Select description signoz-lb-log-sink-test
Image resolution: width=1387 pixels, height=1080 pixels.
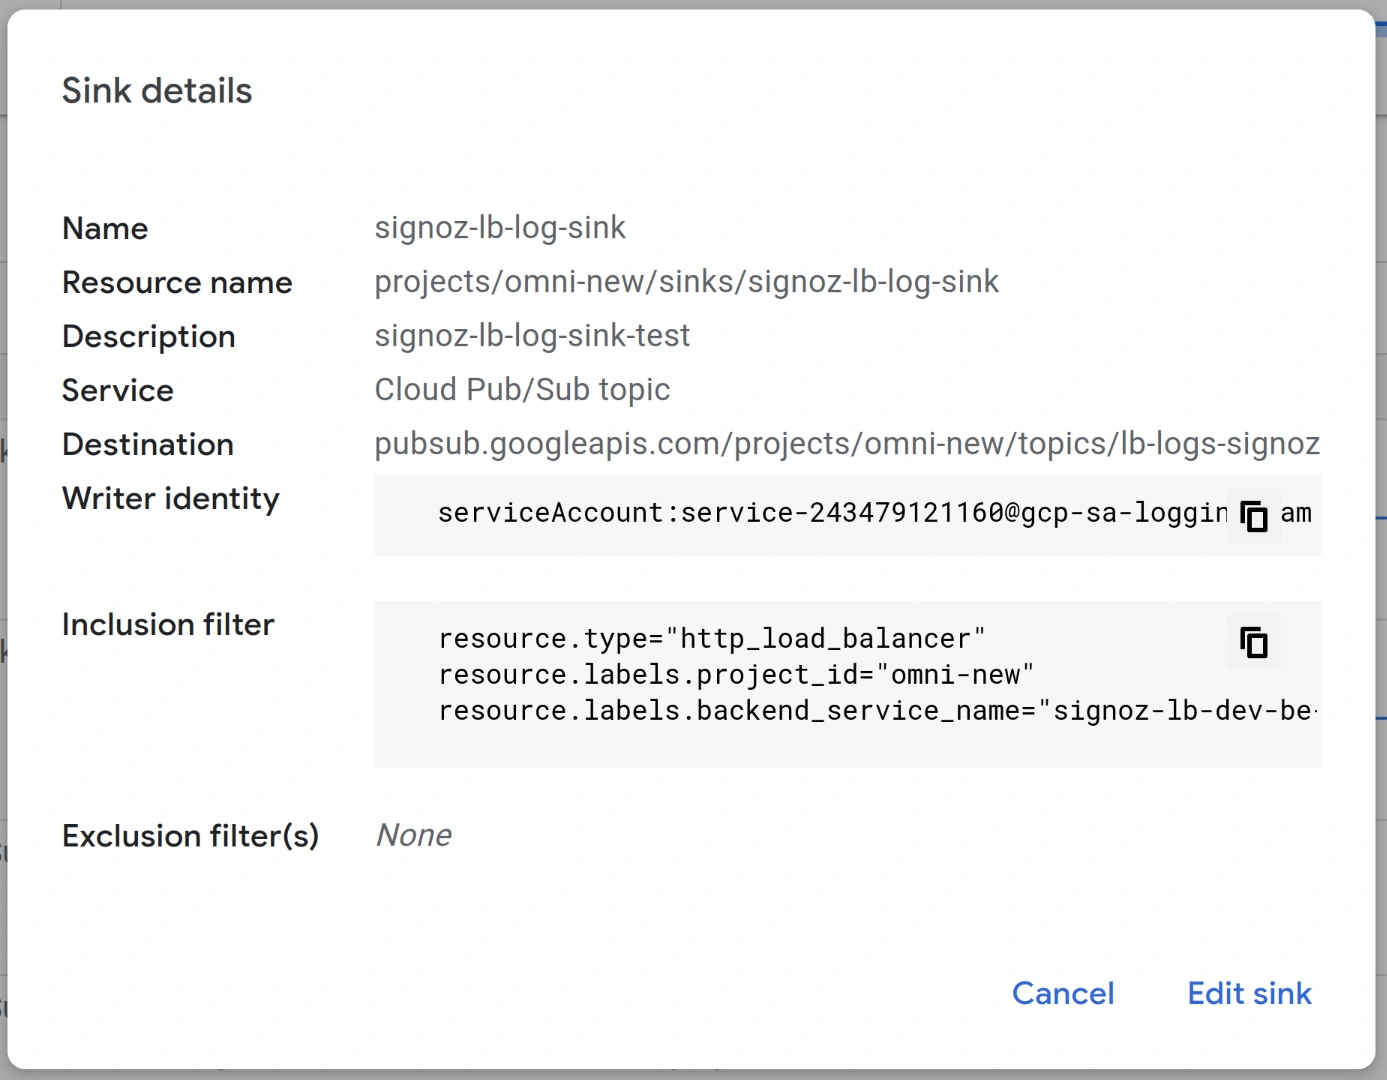coord(532,336)
